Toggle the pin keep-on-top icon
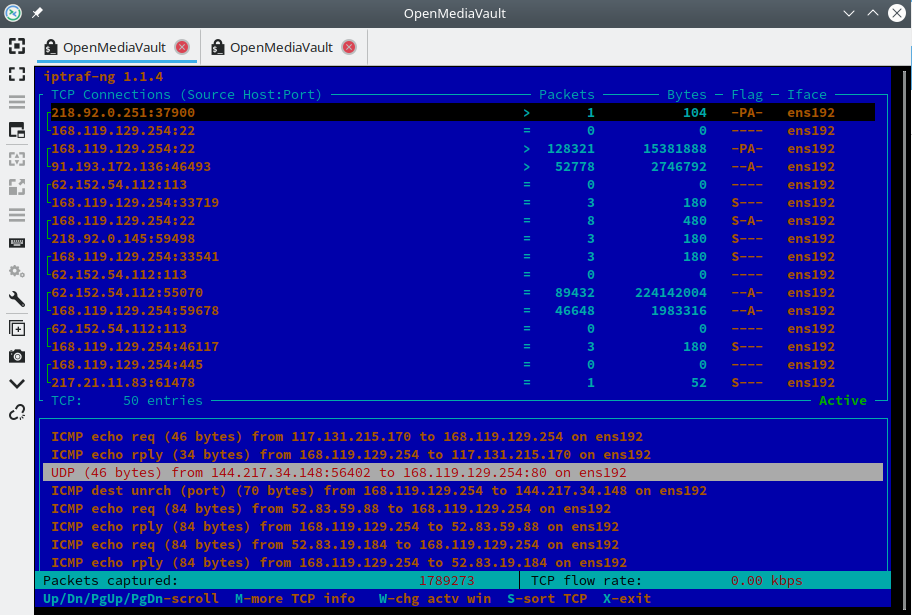 (37, 13)
